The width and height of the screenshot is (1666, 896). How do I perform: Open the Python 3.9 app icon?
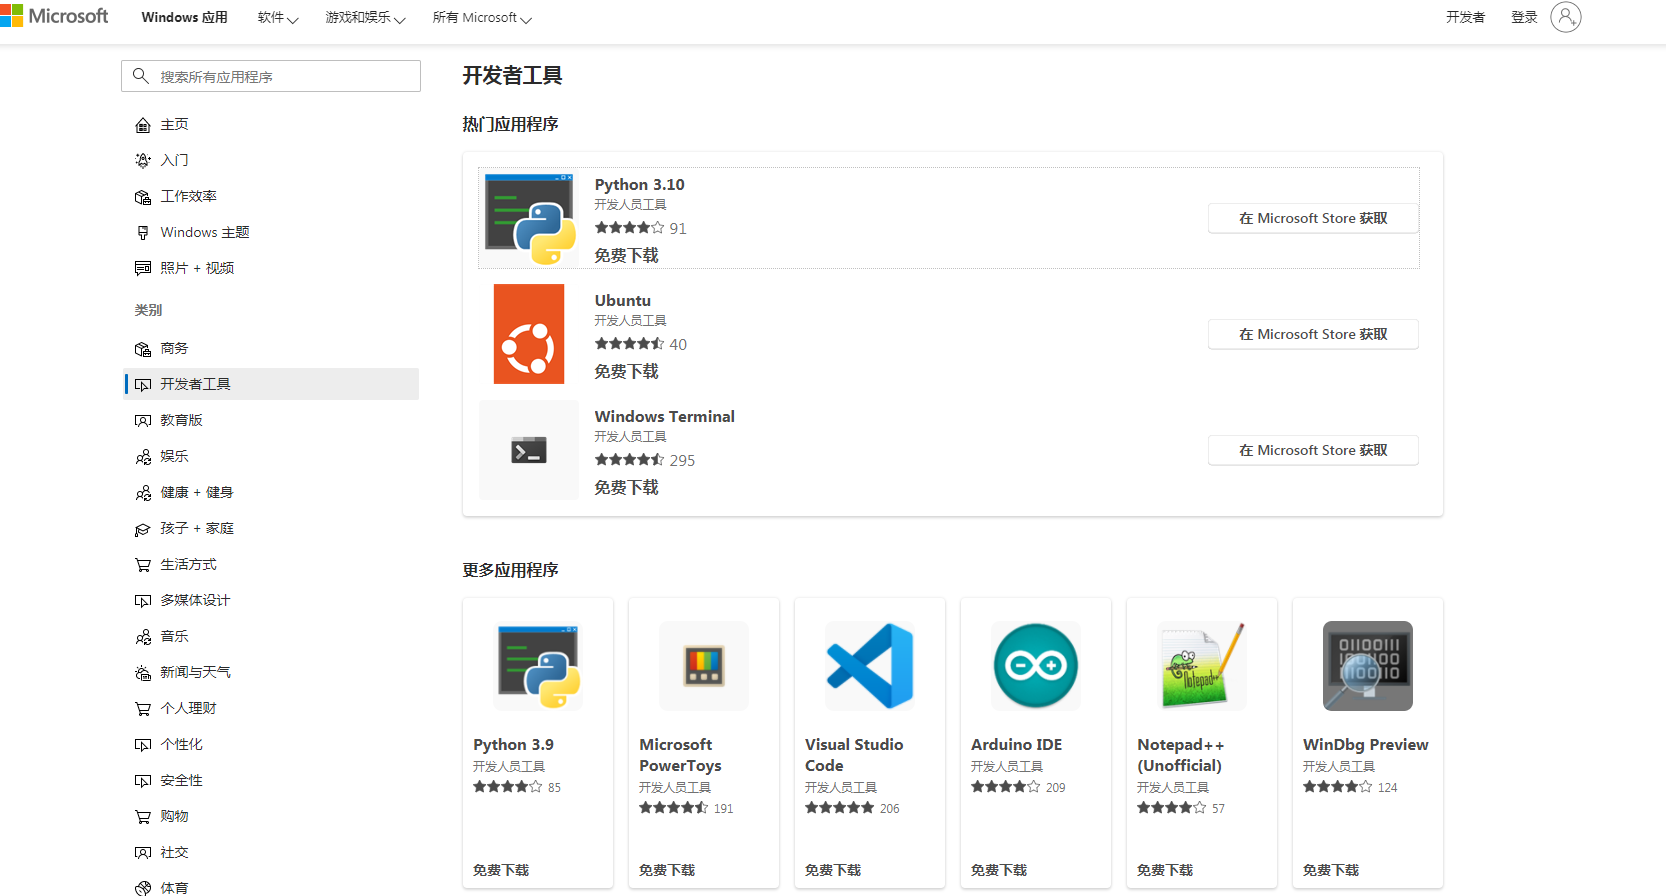click(538, 666)
